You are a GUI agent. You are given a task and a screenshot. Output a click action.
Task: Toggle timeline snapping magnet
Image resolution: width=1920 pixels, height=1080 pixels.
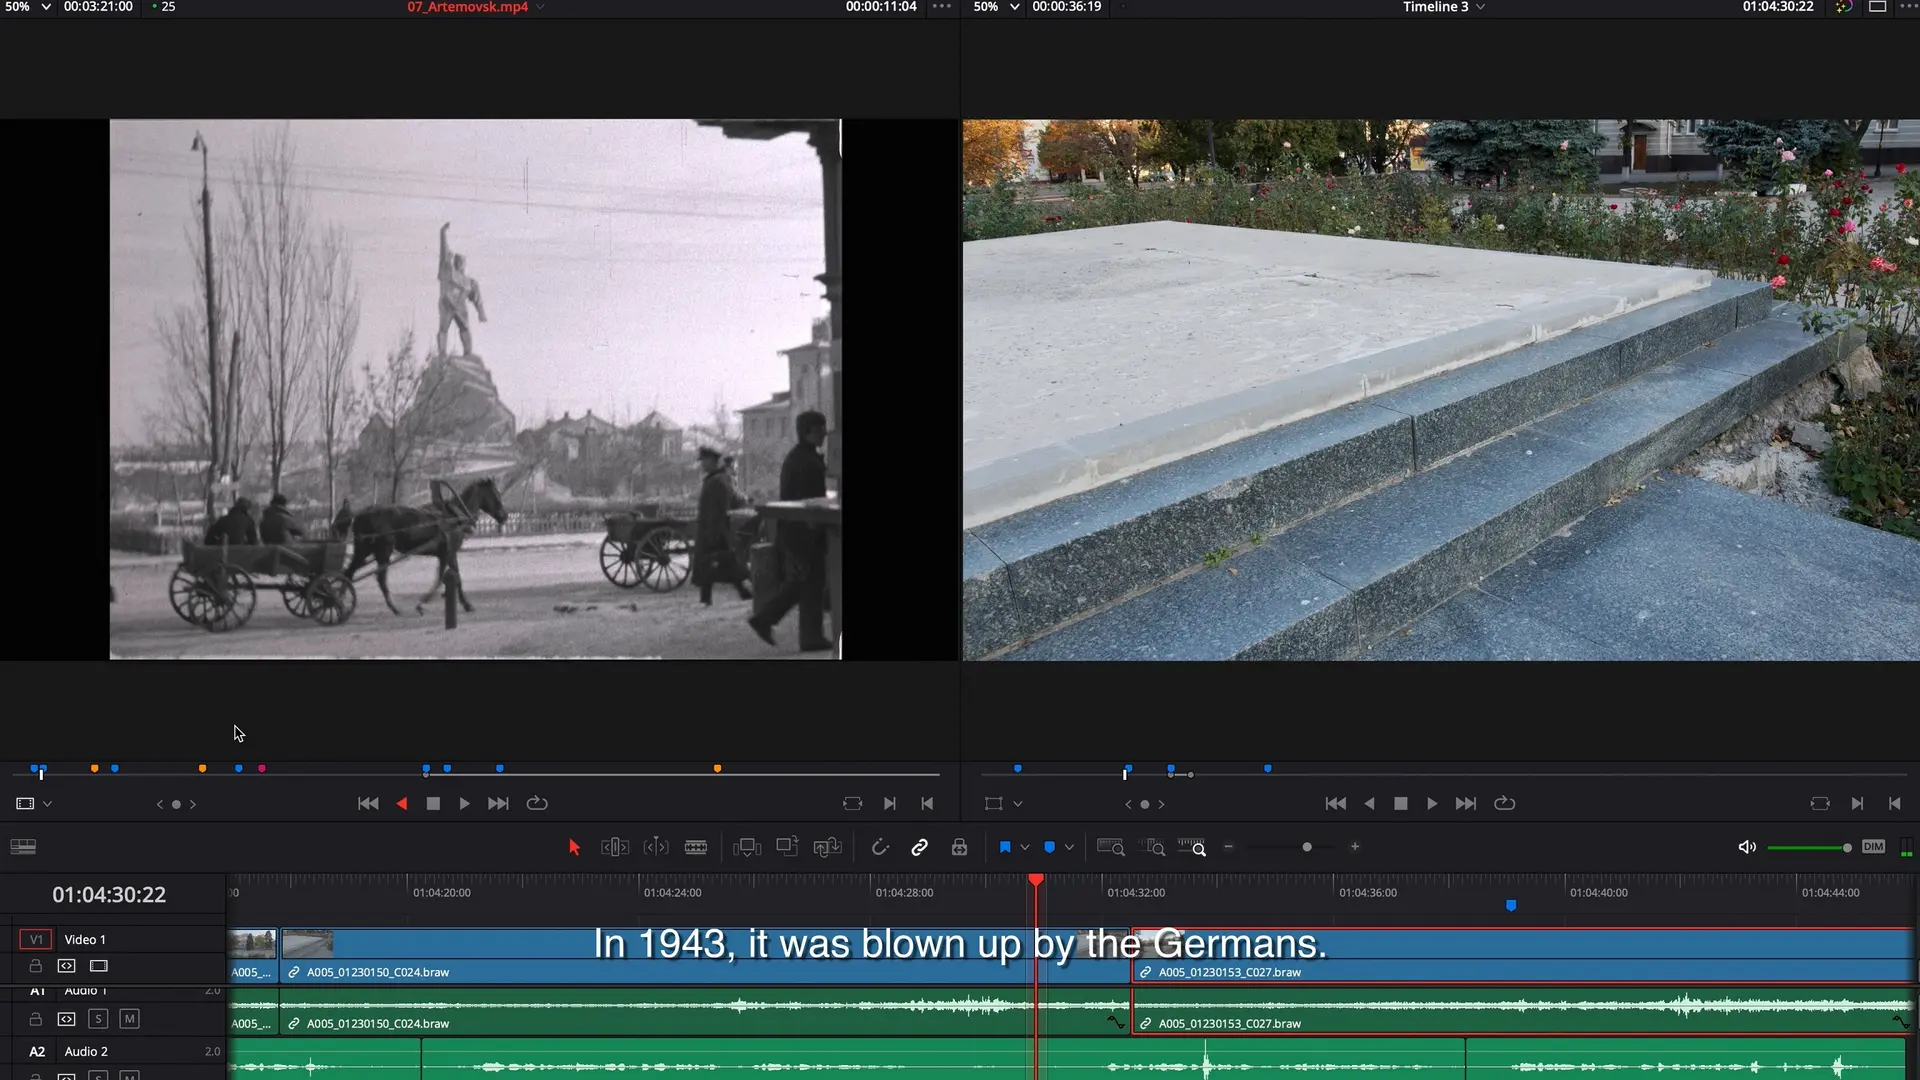(x=880, y=847)
